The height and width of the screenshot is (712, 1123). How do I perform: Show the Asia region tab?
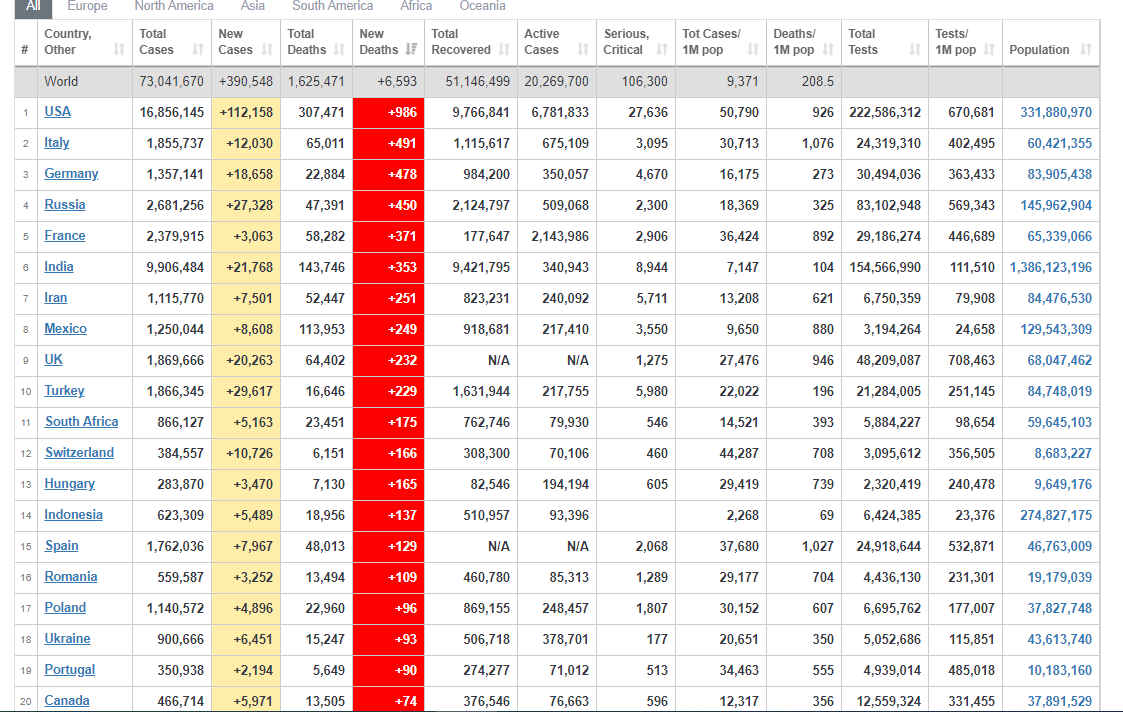[x=253, y=6]
